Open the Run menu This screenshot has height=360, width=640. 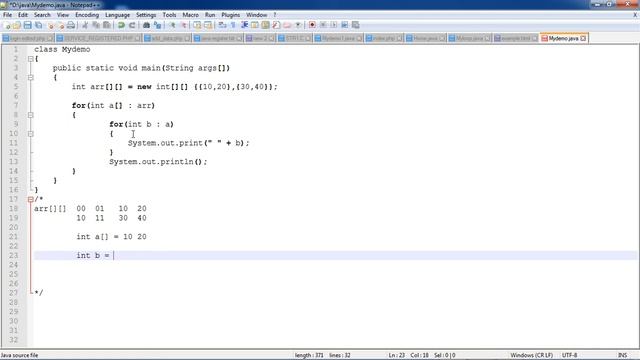click(x=210, y=15)
